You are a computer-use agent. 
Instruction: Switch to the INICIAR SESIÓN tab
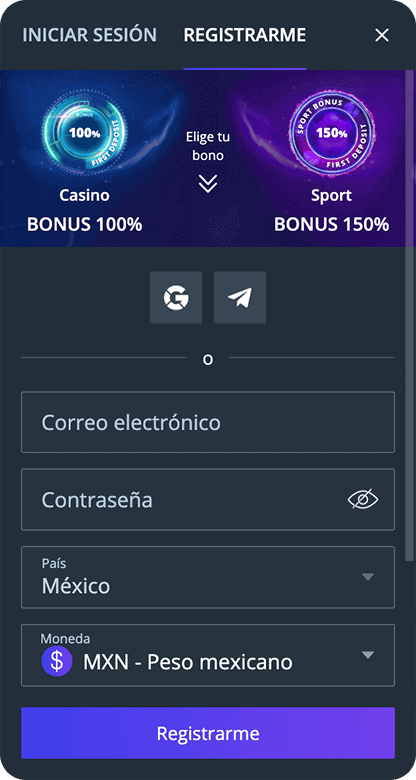click(x=90, y=35)
